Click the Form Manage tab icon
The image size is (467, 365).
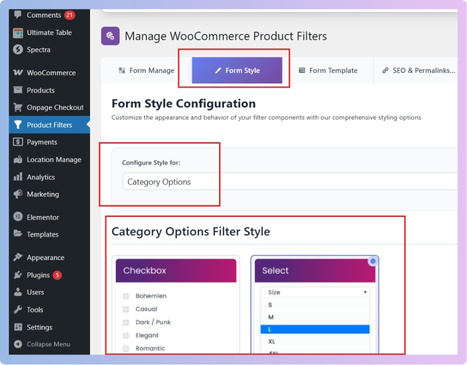(122, 70)
